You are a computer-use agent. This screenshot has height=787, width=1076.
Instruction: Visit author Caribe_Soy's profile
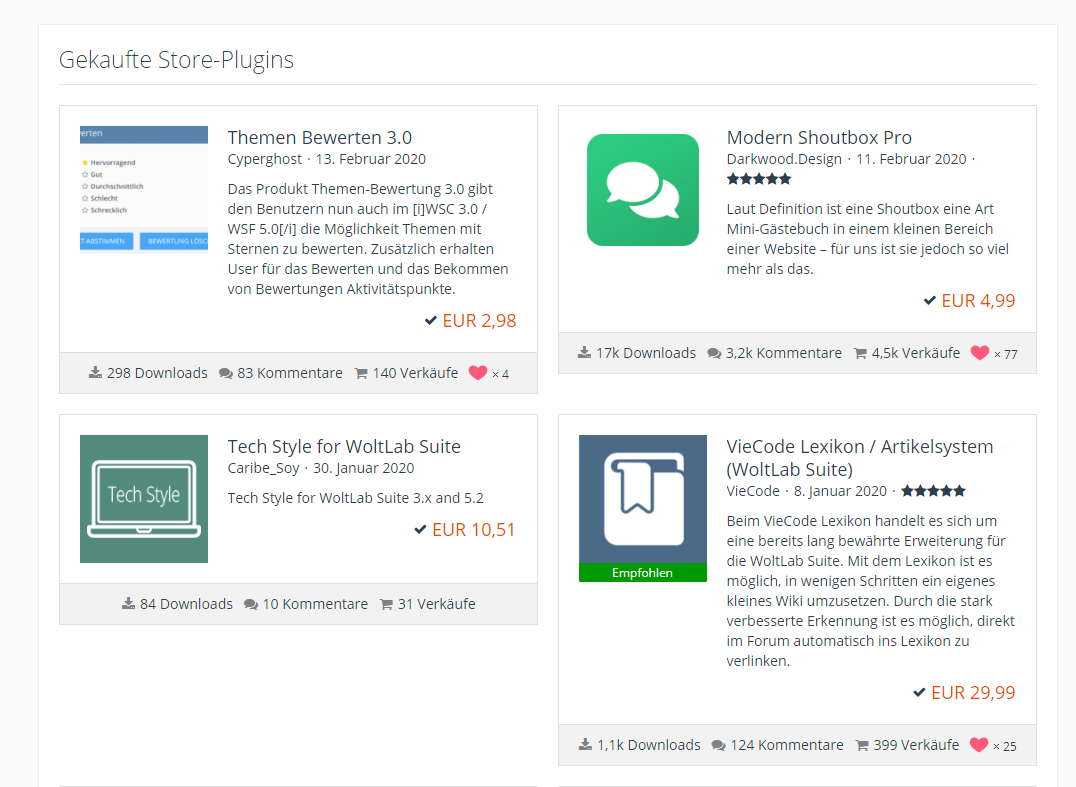(x=263, y=468)
